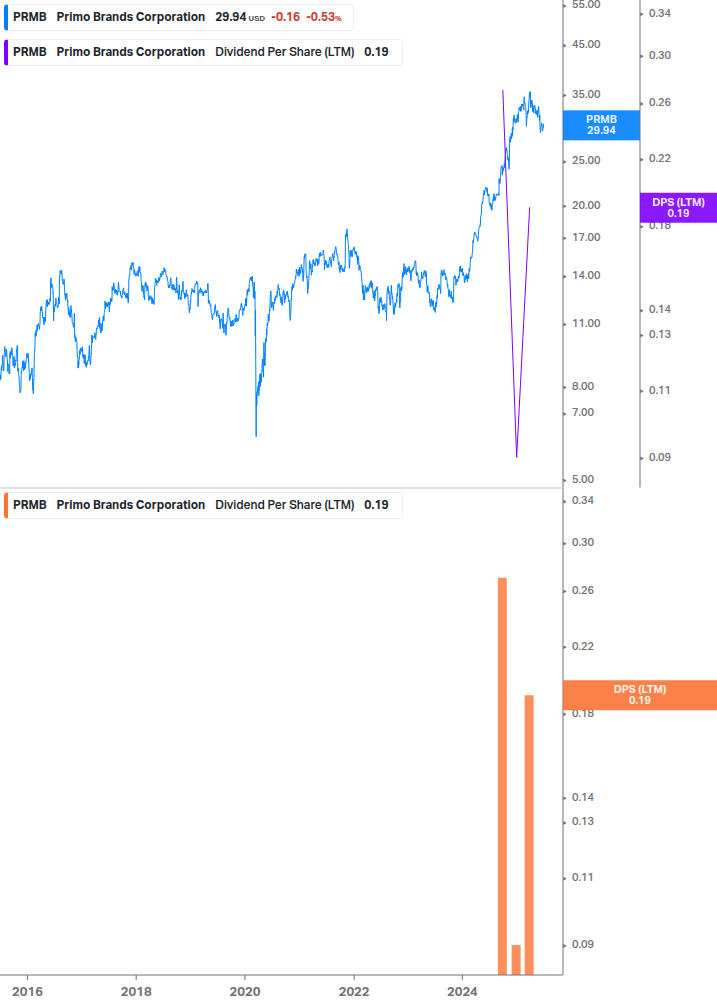The height and width of the screenshot is (1005, 717).
Task: Click the 20.00 price axis label
Action: 586,205
